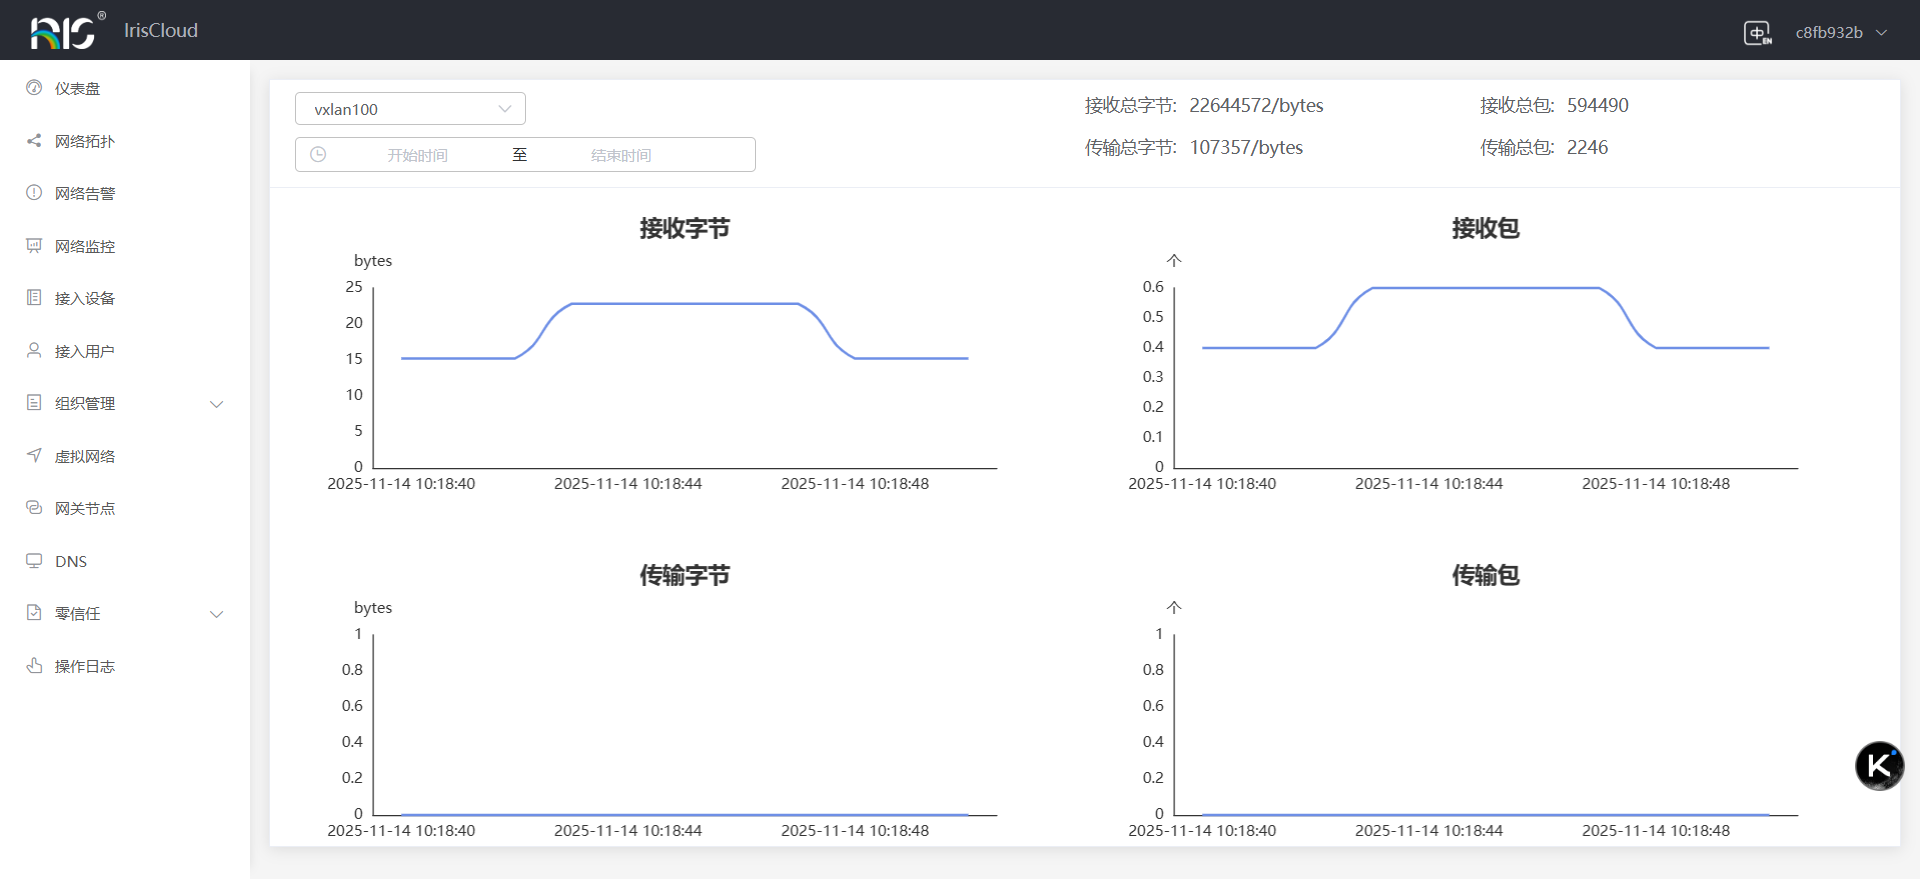Open the c8fb932b user account dropdown
This screenshot has height=879, width=1920.
1840,33
